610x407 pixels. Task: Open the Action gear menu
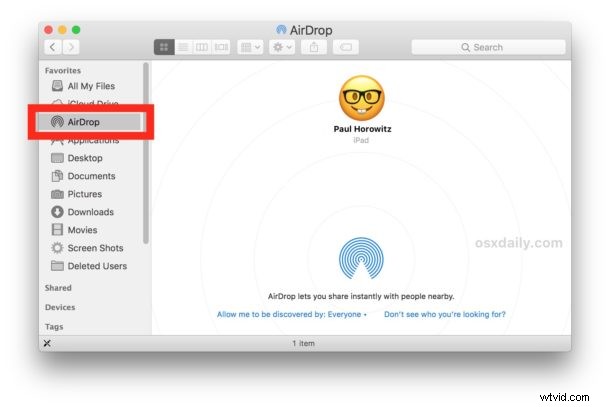point(282,47)
